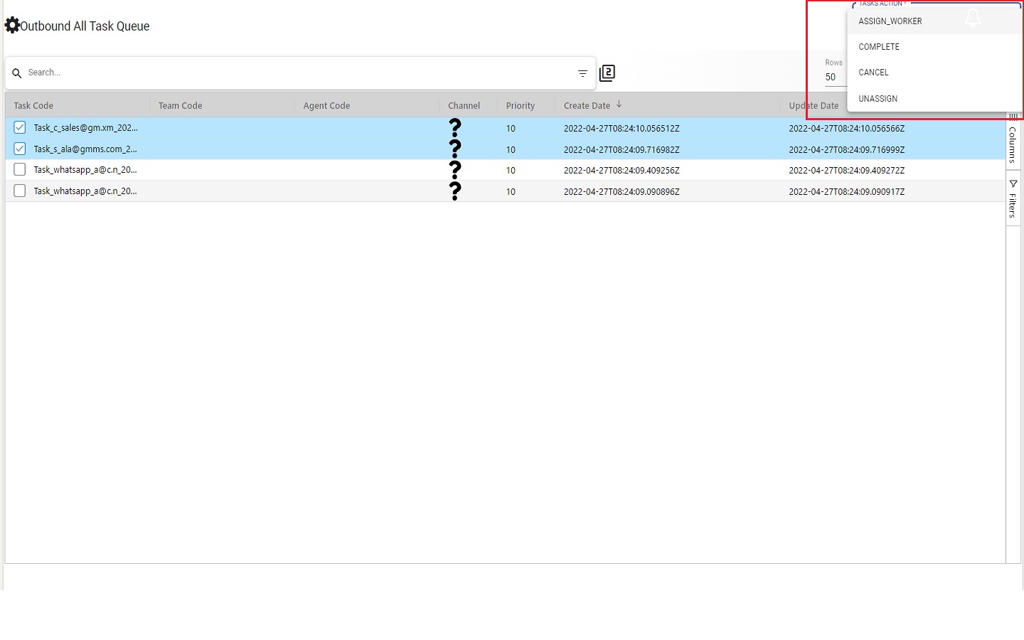The height and width of the screenshot is (640, 1024).
Task: Check the first Task_whatsapp row checkbox
Action: [19, 170]
